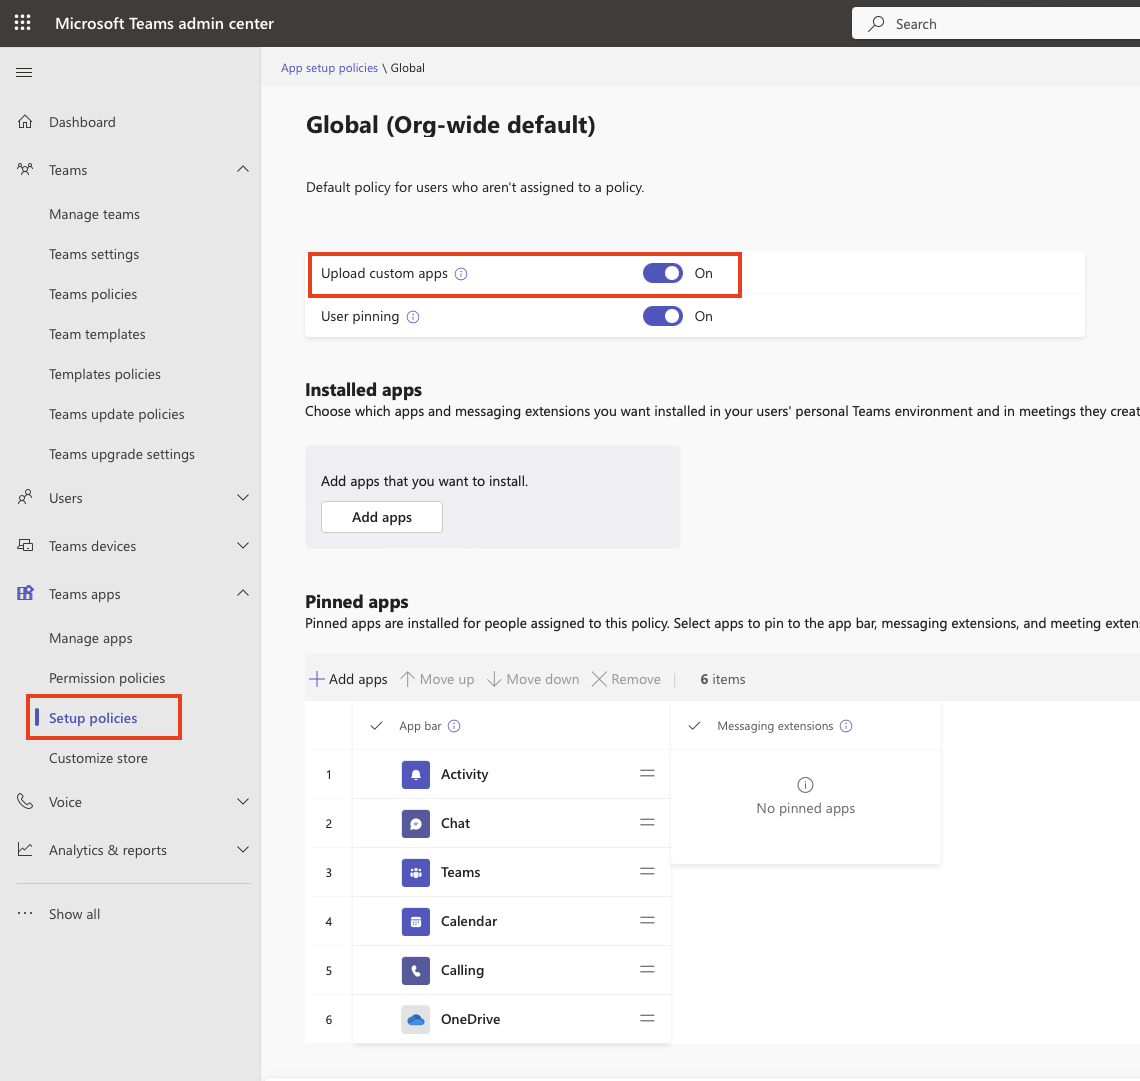This screenshot has height=1081, width=1140.
Task: Click Remove in pinned apps toolbar
Action: tap(626, 679)
